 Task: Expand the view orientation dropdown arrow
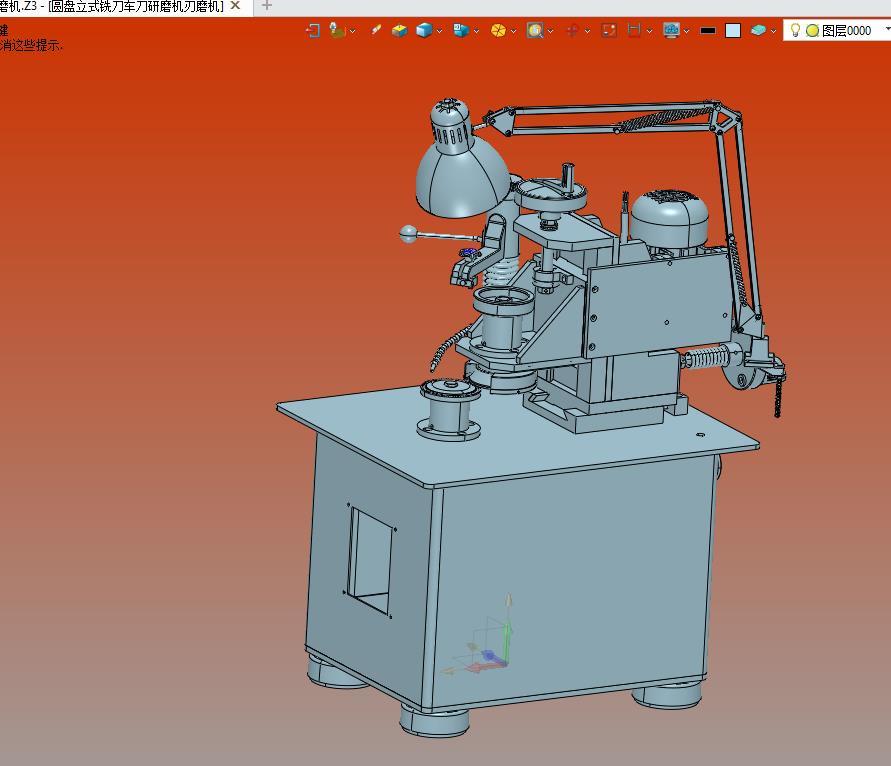(477, 31)
